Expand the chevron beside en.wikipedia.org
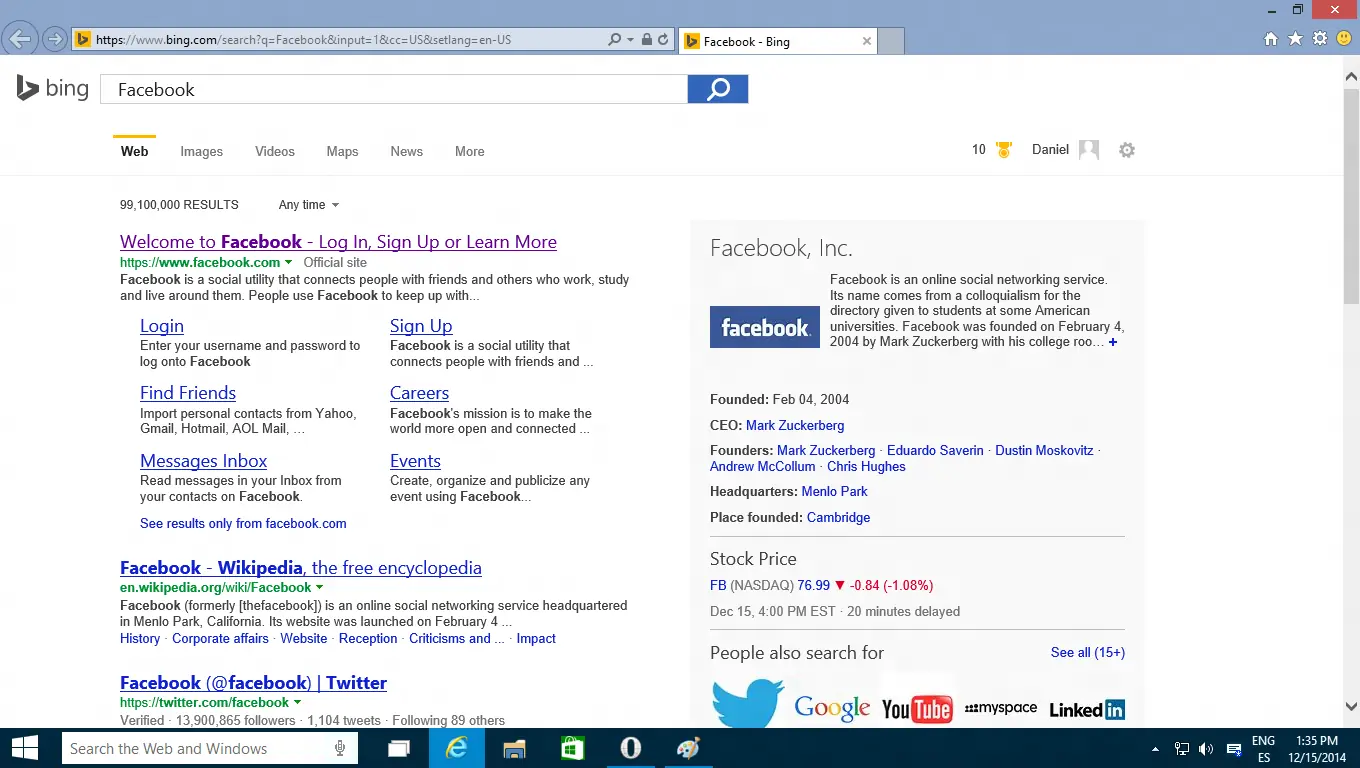Image resolution: width=1360 pixels, height=768 pixels. [x=319, y=587]
